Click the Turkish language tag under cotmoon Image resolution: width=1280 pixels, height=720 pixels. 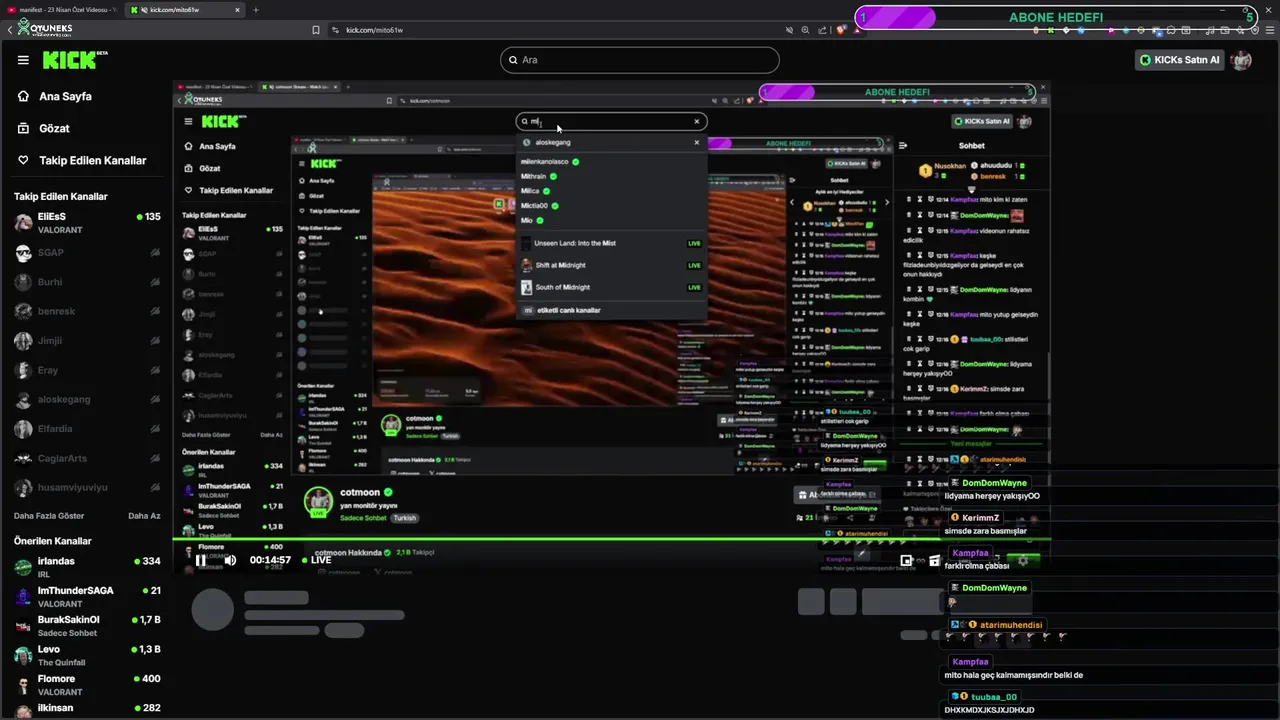pyautogui.click(x=404, y=518)
